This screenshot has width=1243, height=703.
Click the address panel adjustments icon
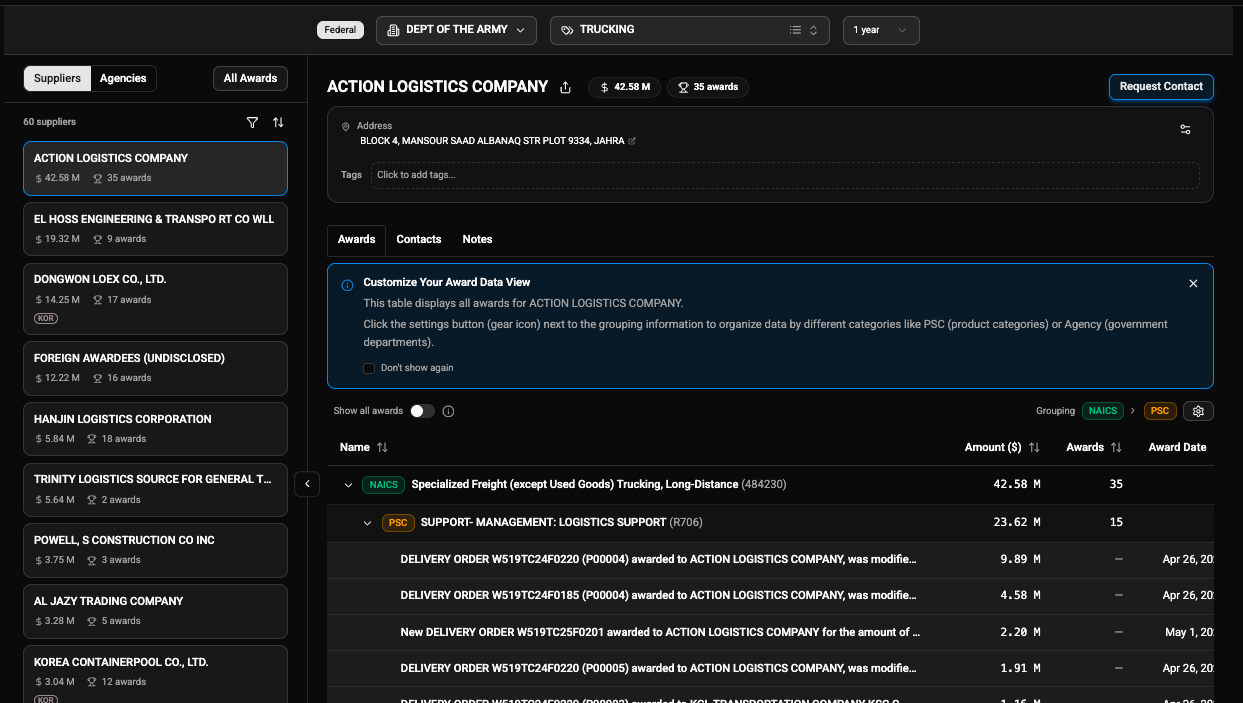[x=1185, y=129]
